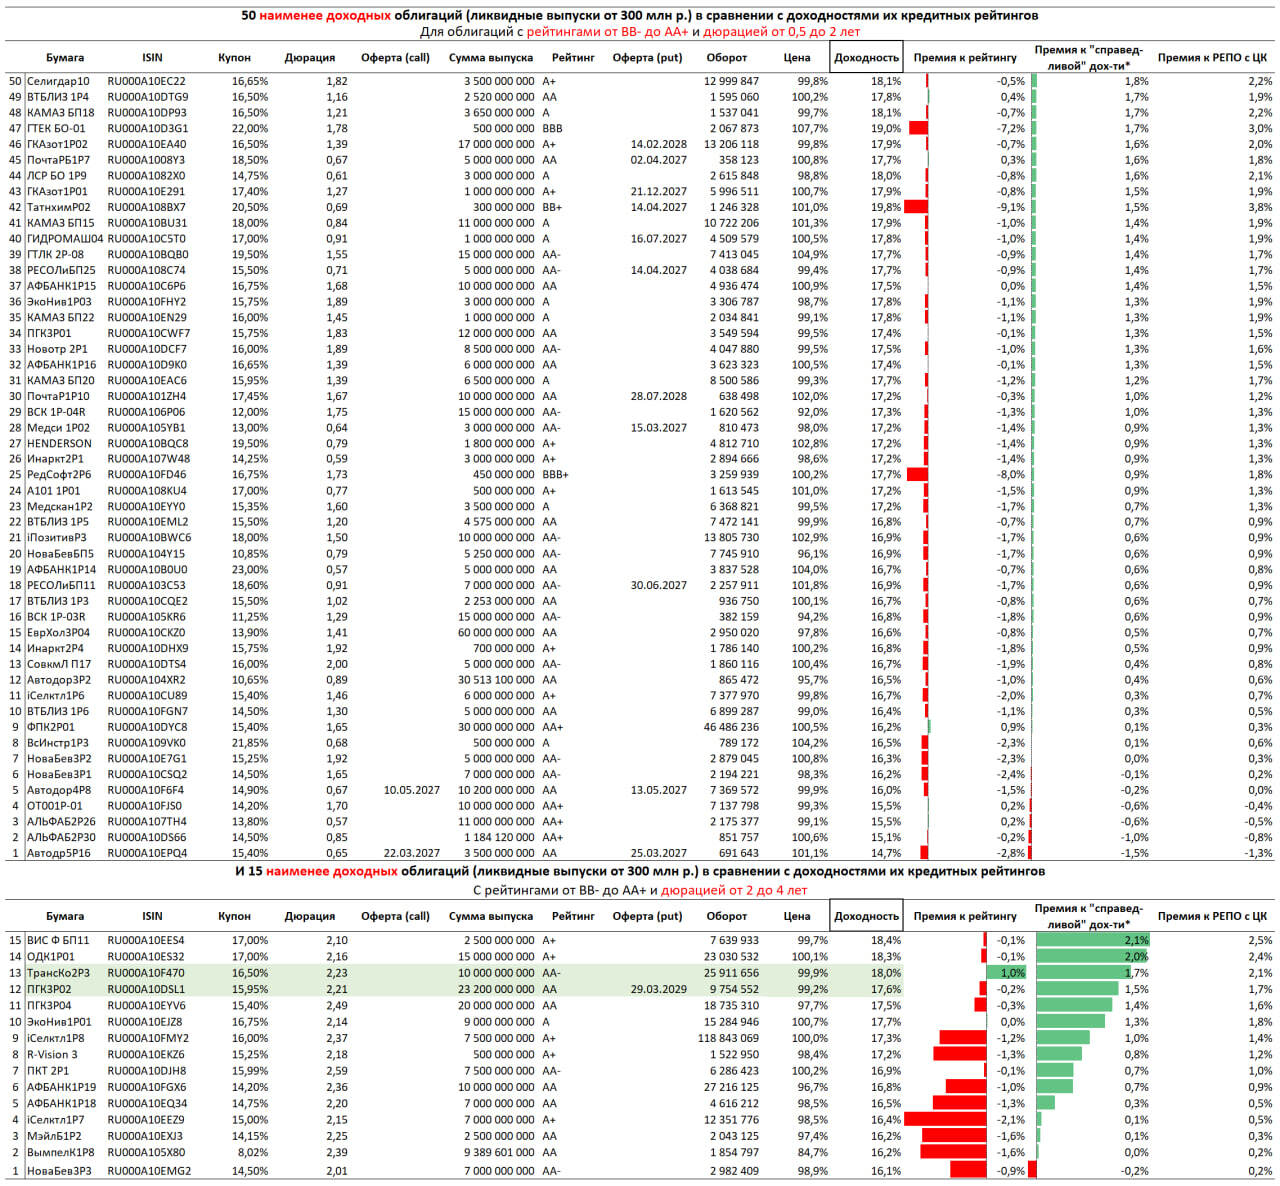Select the REPO premium value 3,8%
Screen dimensions: 1280x1186
(1260, 207)
